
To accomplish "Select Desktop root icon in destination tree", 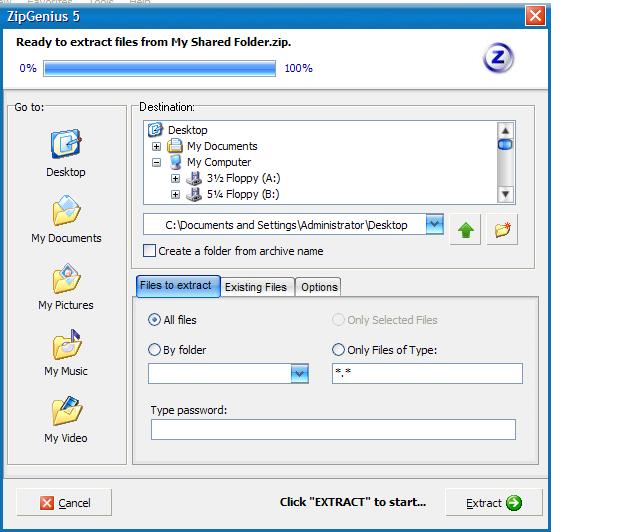I will pos(155,130).
